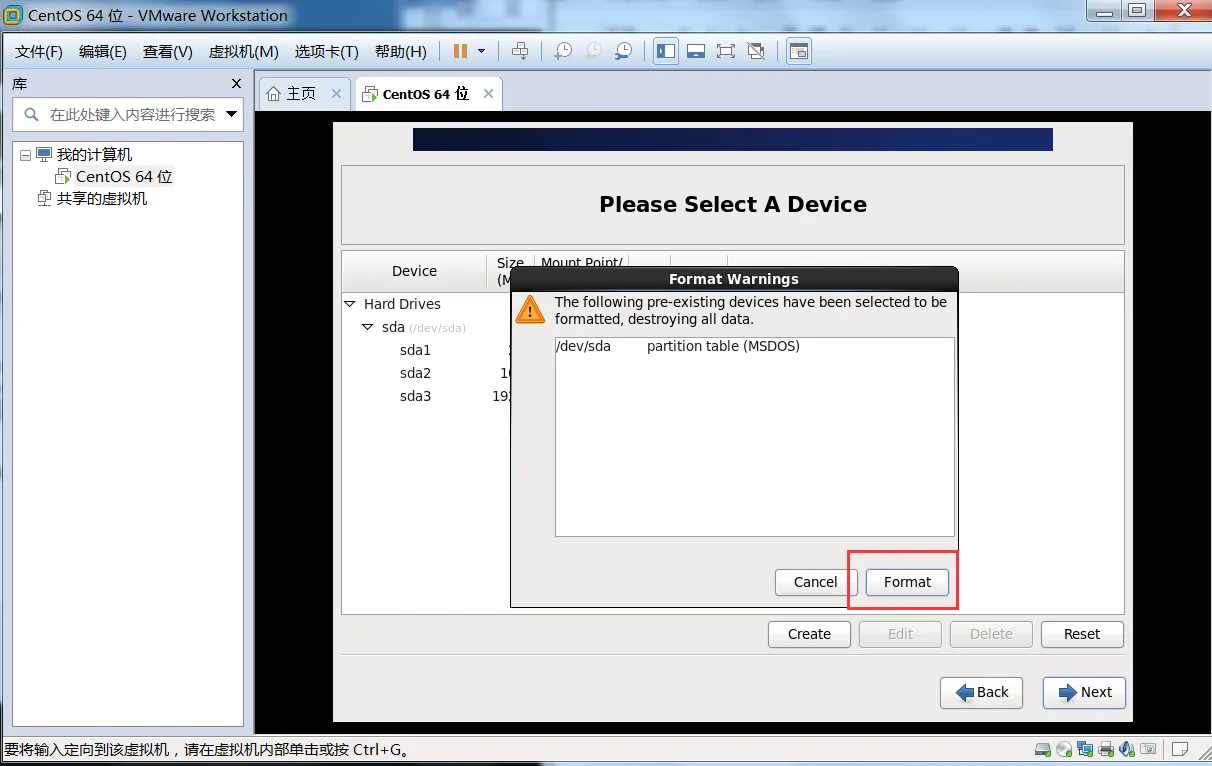Viewport: 1212px width, 766px height.
Task: Click the camera device status bar icon
Action: pos(1149,749)
